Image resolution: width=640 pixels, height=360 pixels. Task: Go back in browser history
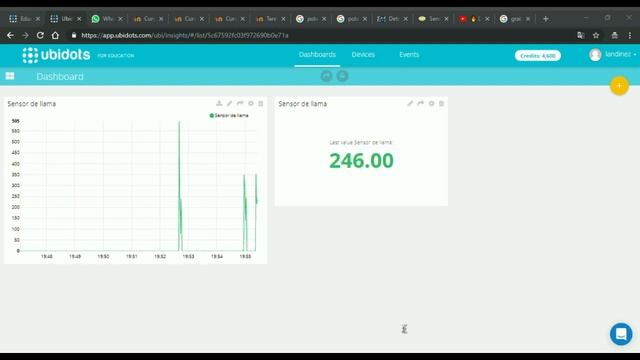pos(10,36)
